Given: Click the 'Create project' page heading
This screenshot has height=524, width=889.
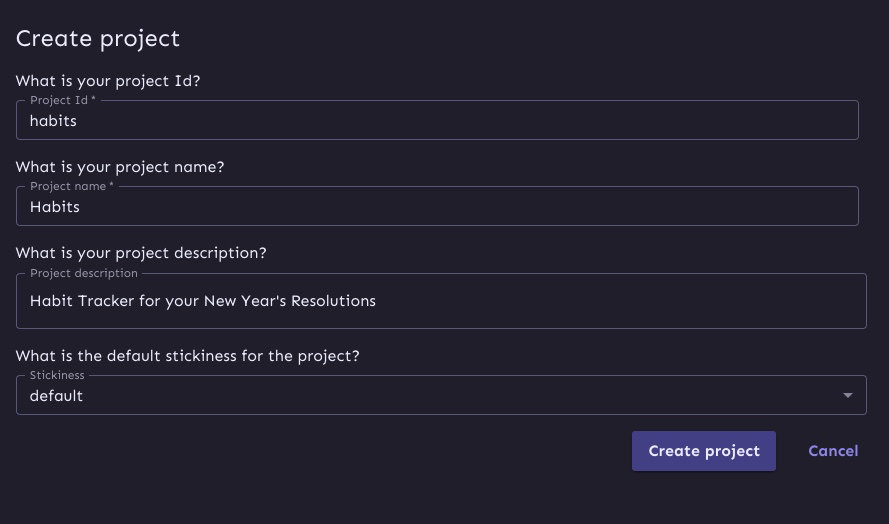Looking at the screenshot, I should coord(98,39).
